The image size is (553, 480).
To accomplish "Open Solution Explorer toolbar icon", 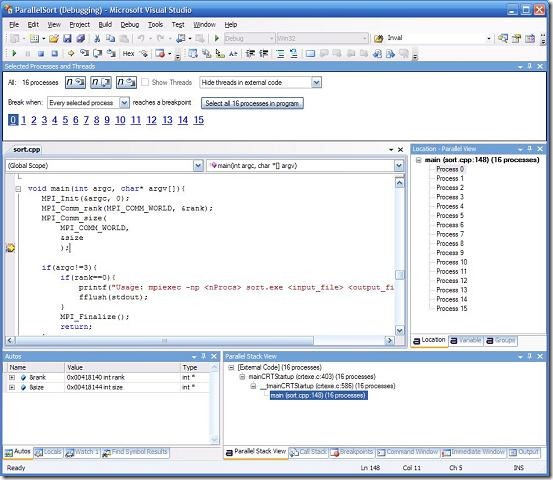I will [503, 38].
